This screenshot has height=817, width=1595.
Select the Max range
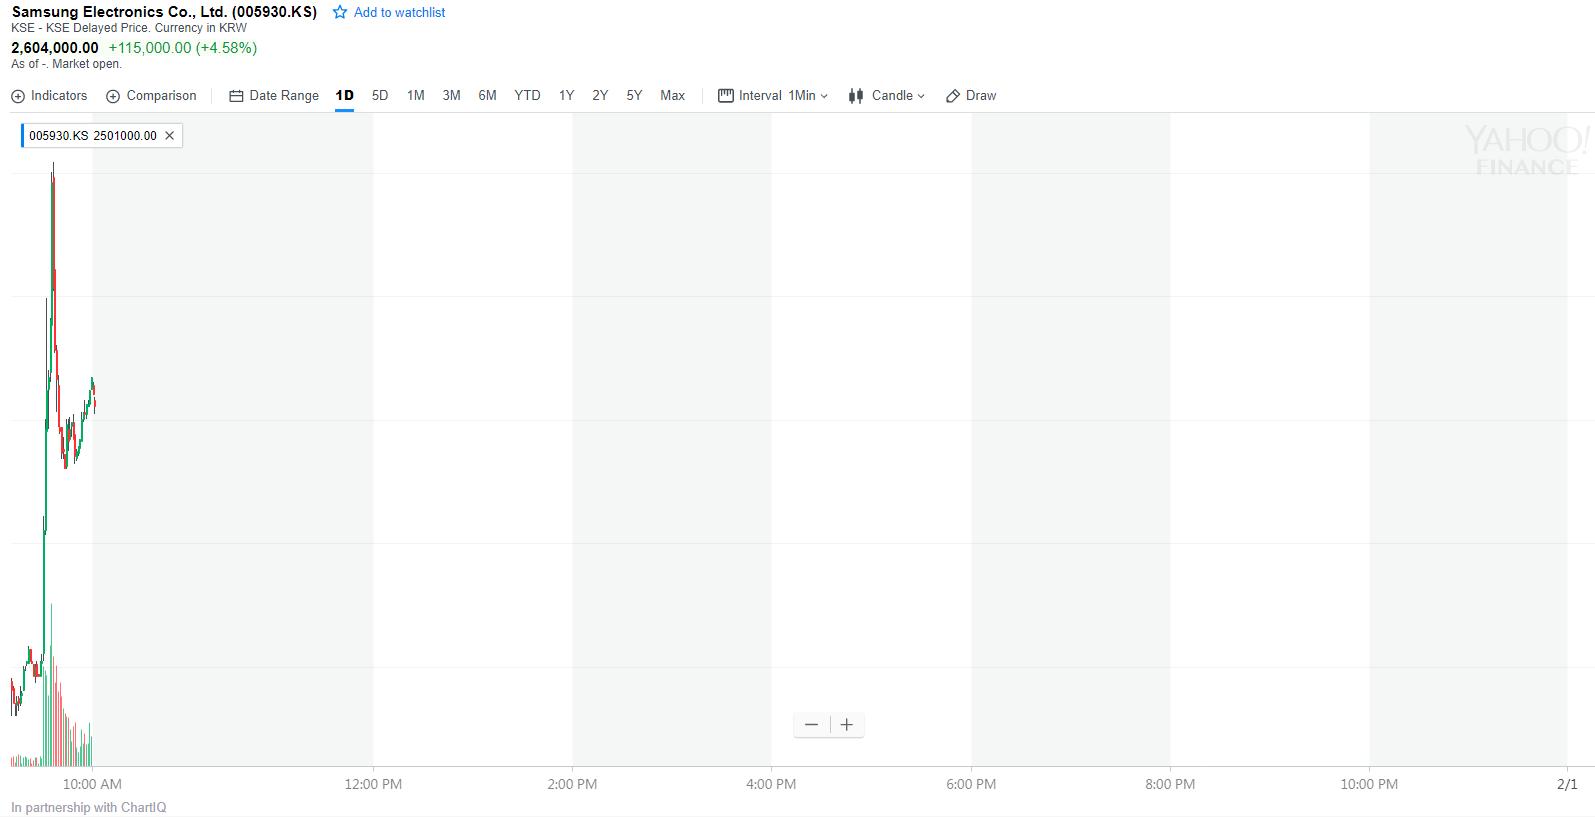pos(673,96)
